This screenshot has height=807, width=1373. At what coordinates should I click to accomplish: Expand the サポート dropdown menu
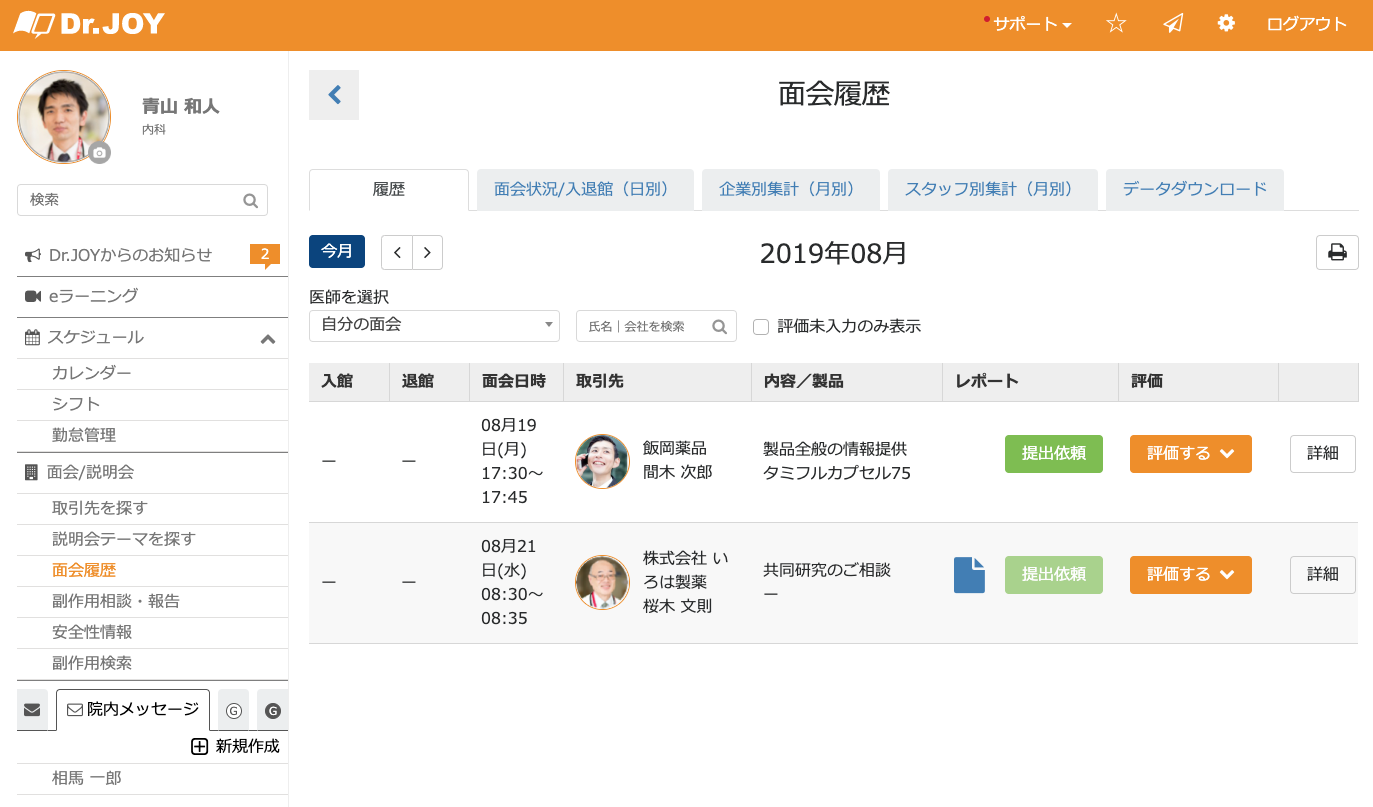coord(1030,24)
